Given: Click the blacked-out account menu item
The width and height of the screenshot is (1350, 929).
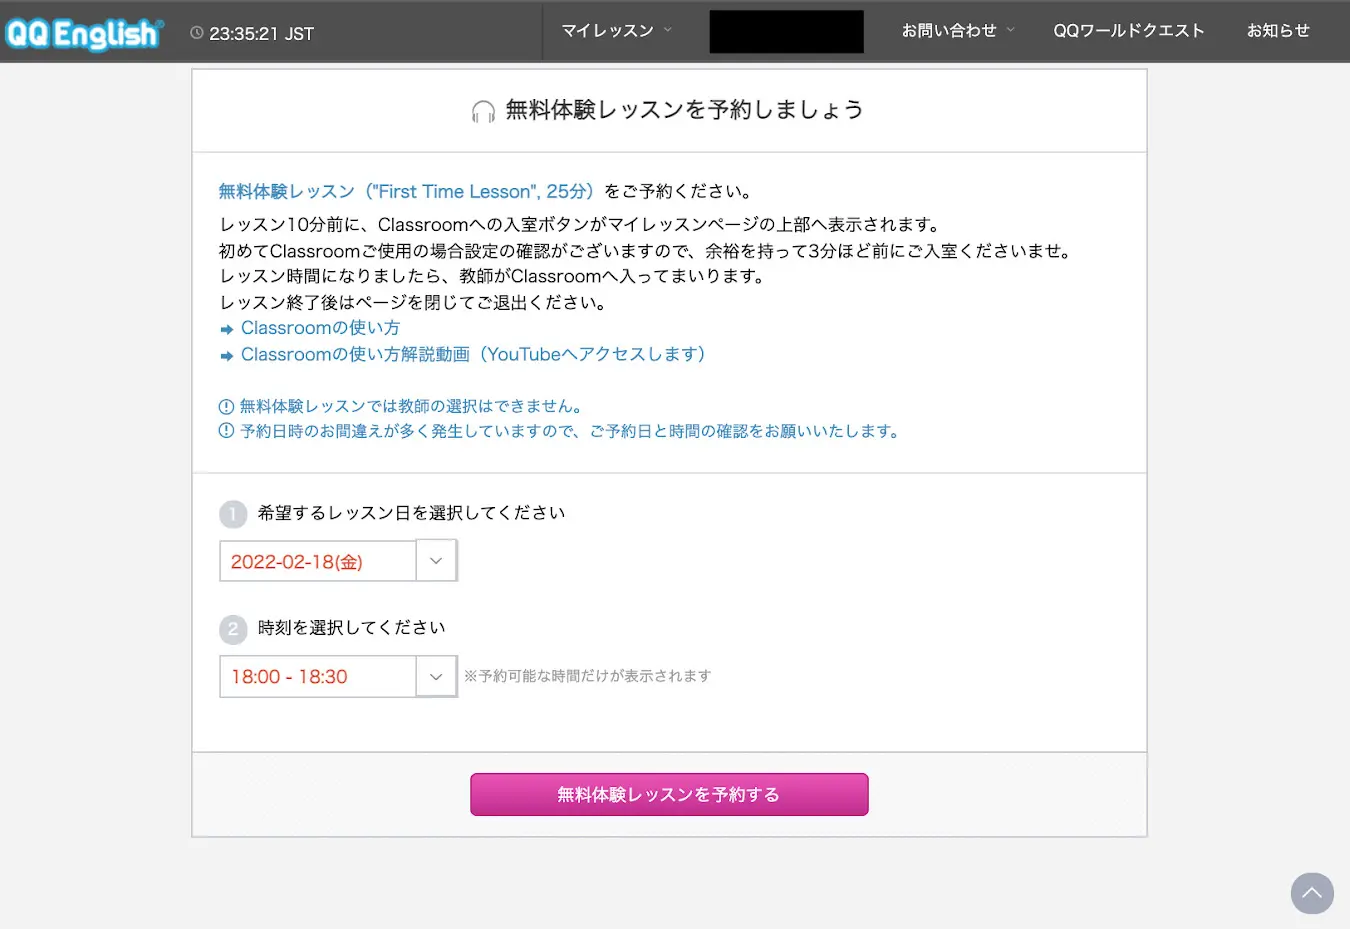Looking at the screenshot, I should [787, 32].
